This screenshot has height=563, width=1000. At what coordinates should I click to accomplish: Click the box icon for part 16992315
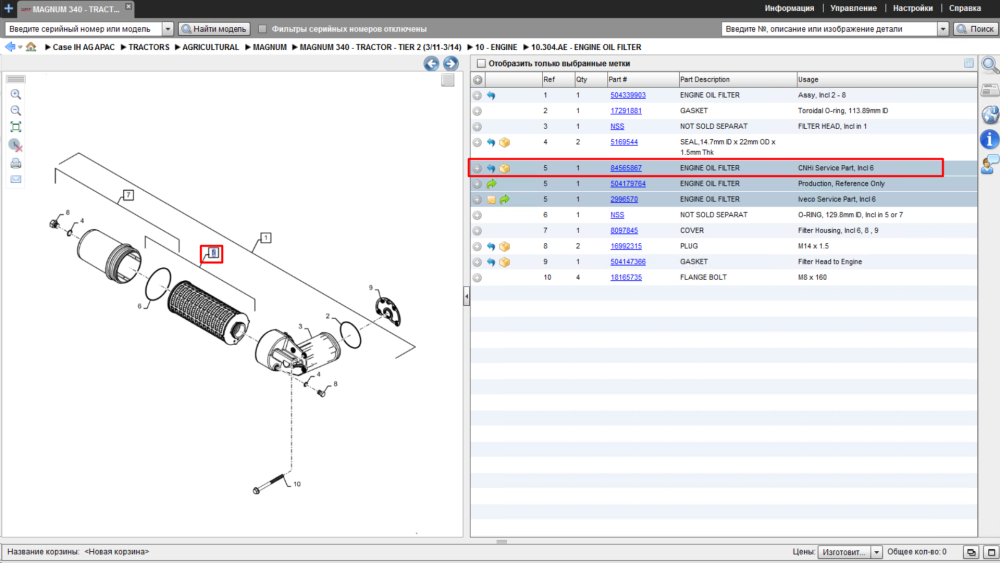(x=504, y=246)
